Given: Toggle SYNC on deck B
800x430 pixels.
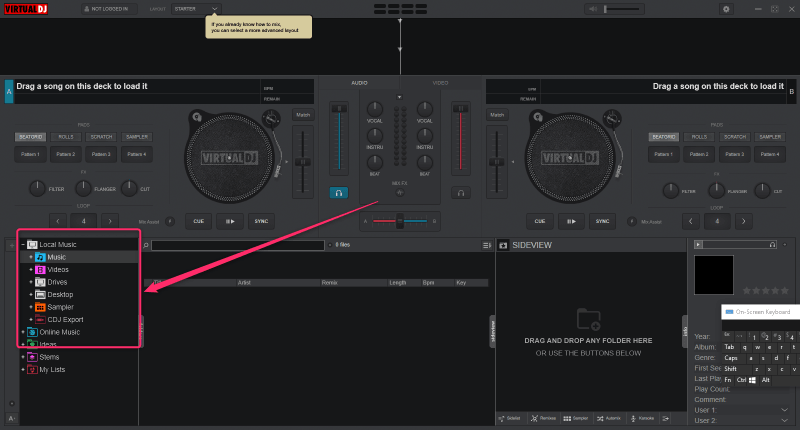Looking at the screenshot, I should [603, 221].
